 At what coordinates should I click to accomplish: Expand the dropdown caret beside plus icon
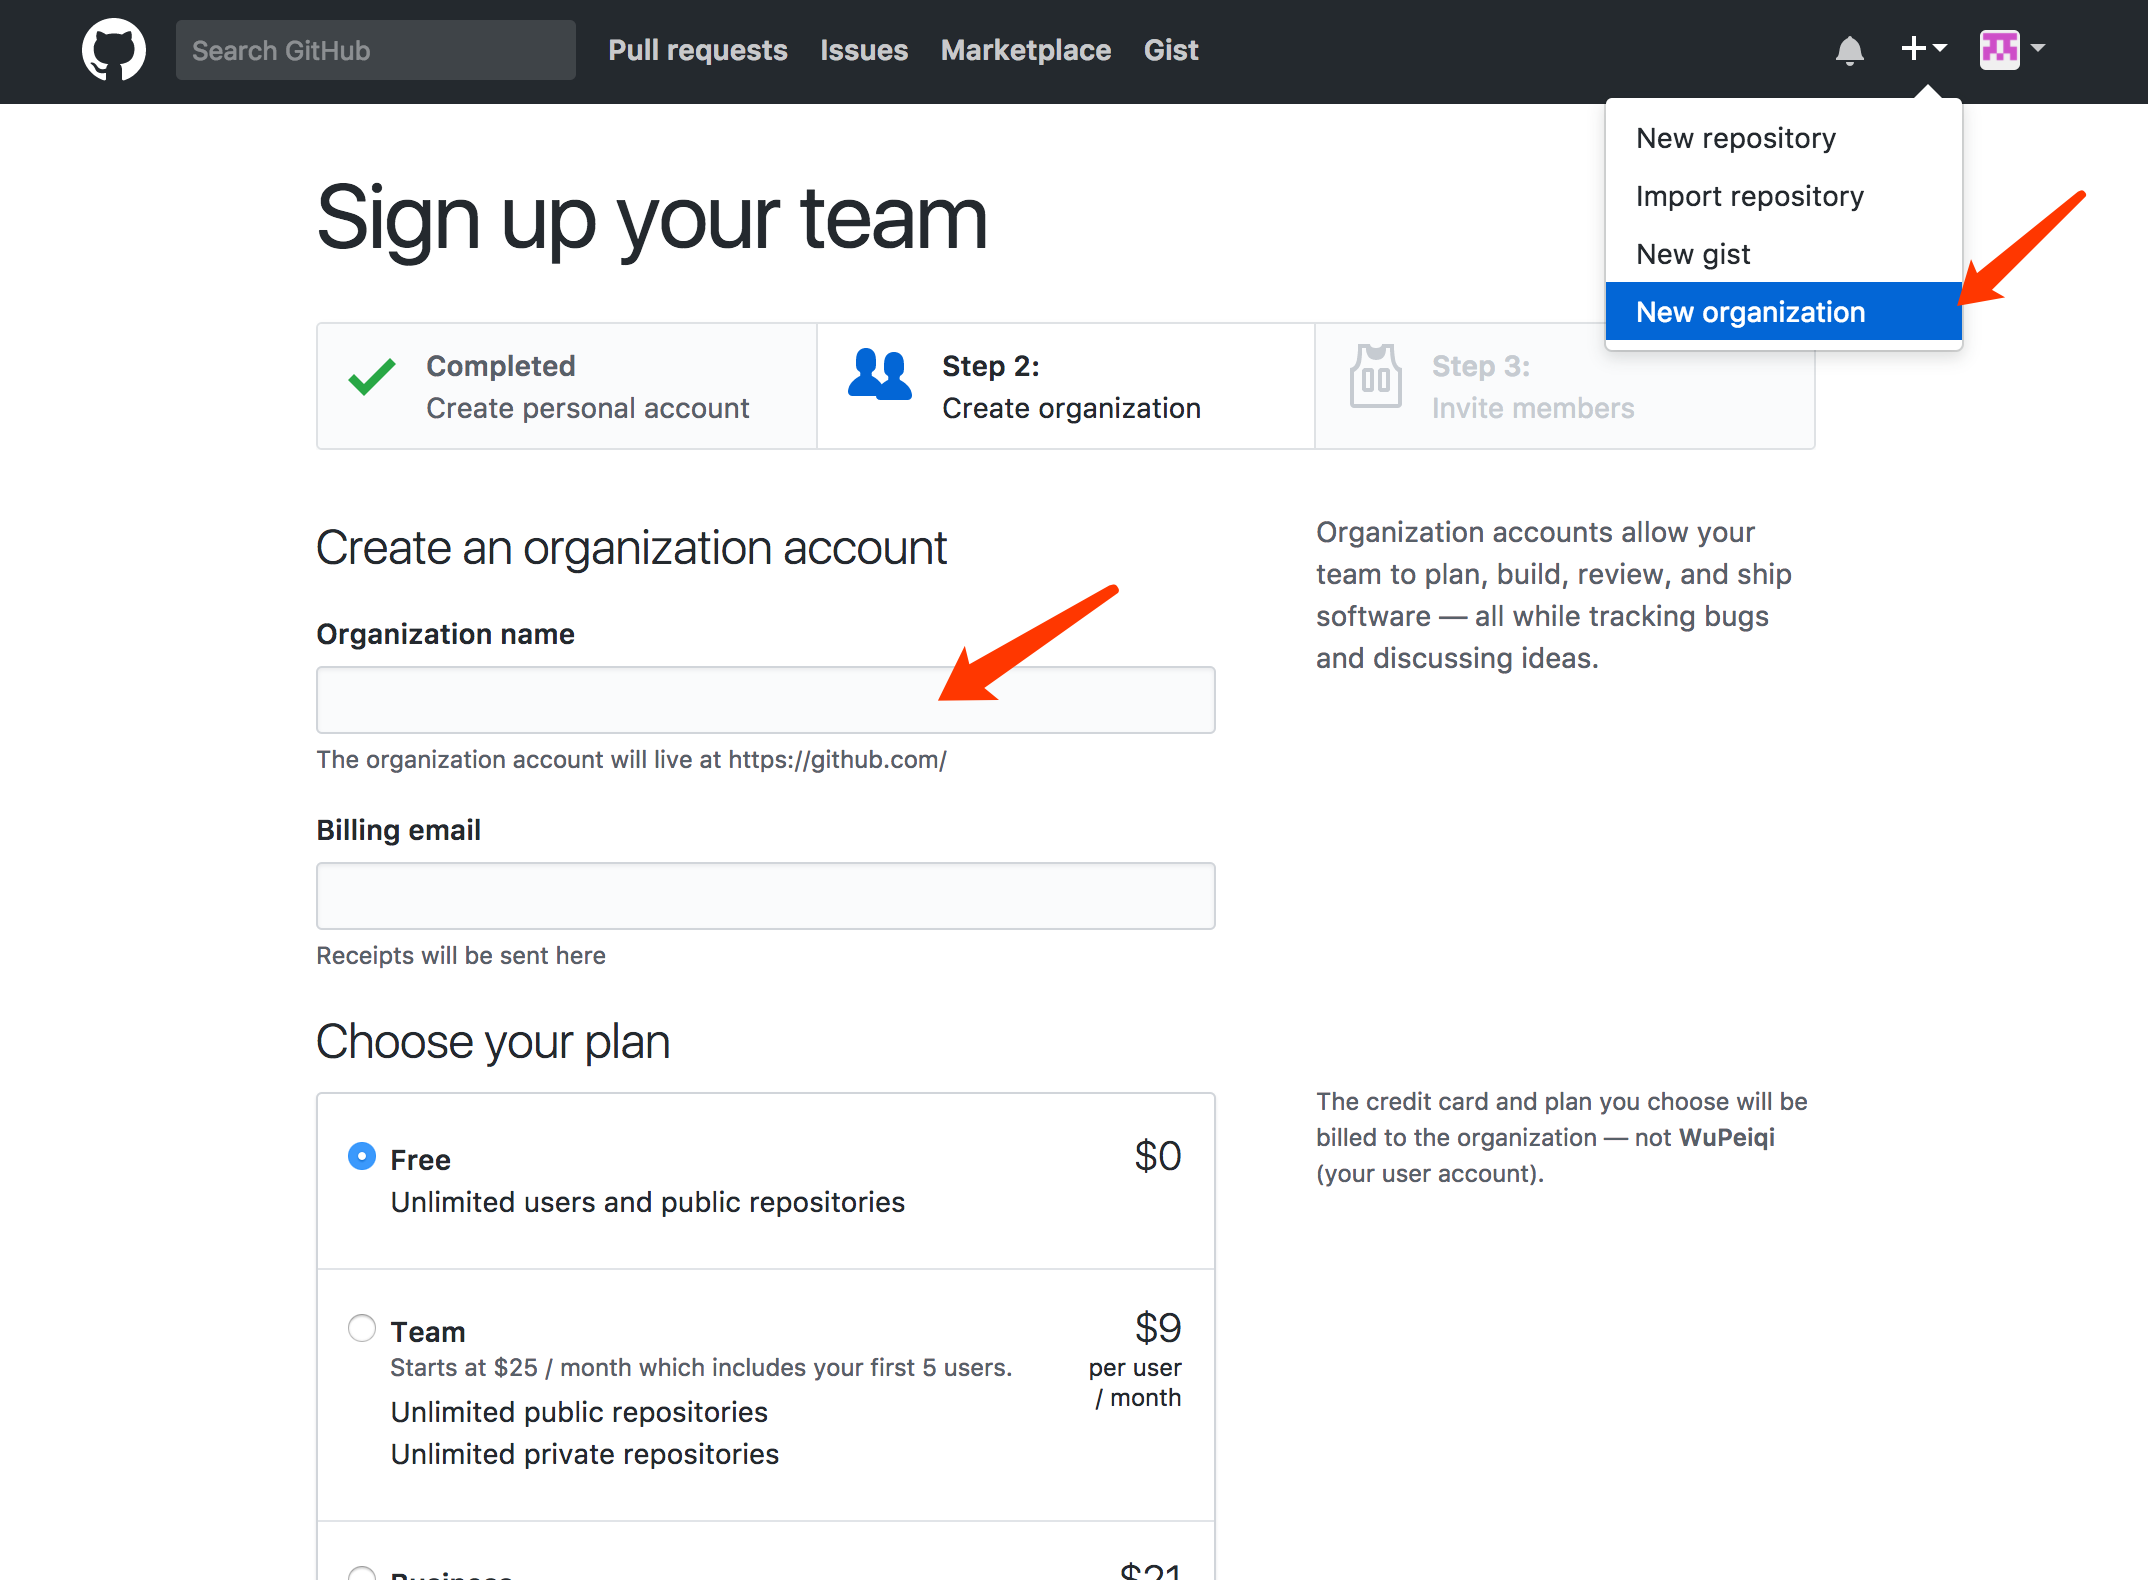coord(1940,48)
